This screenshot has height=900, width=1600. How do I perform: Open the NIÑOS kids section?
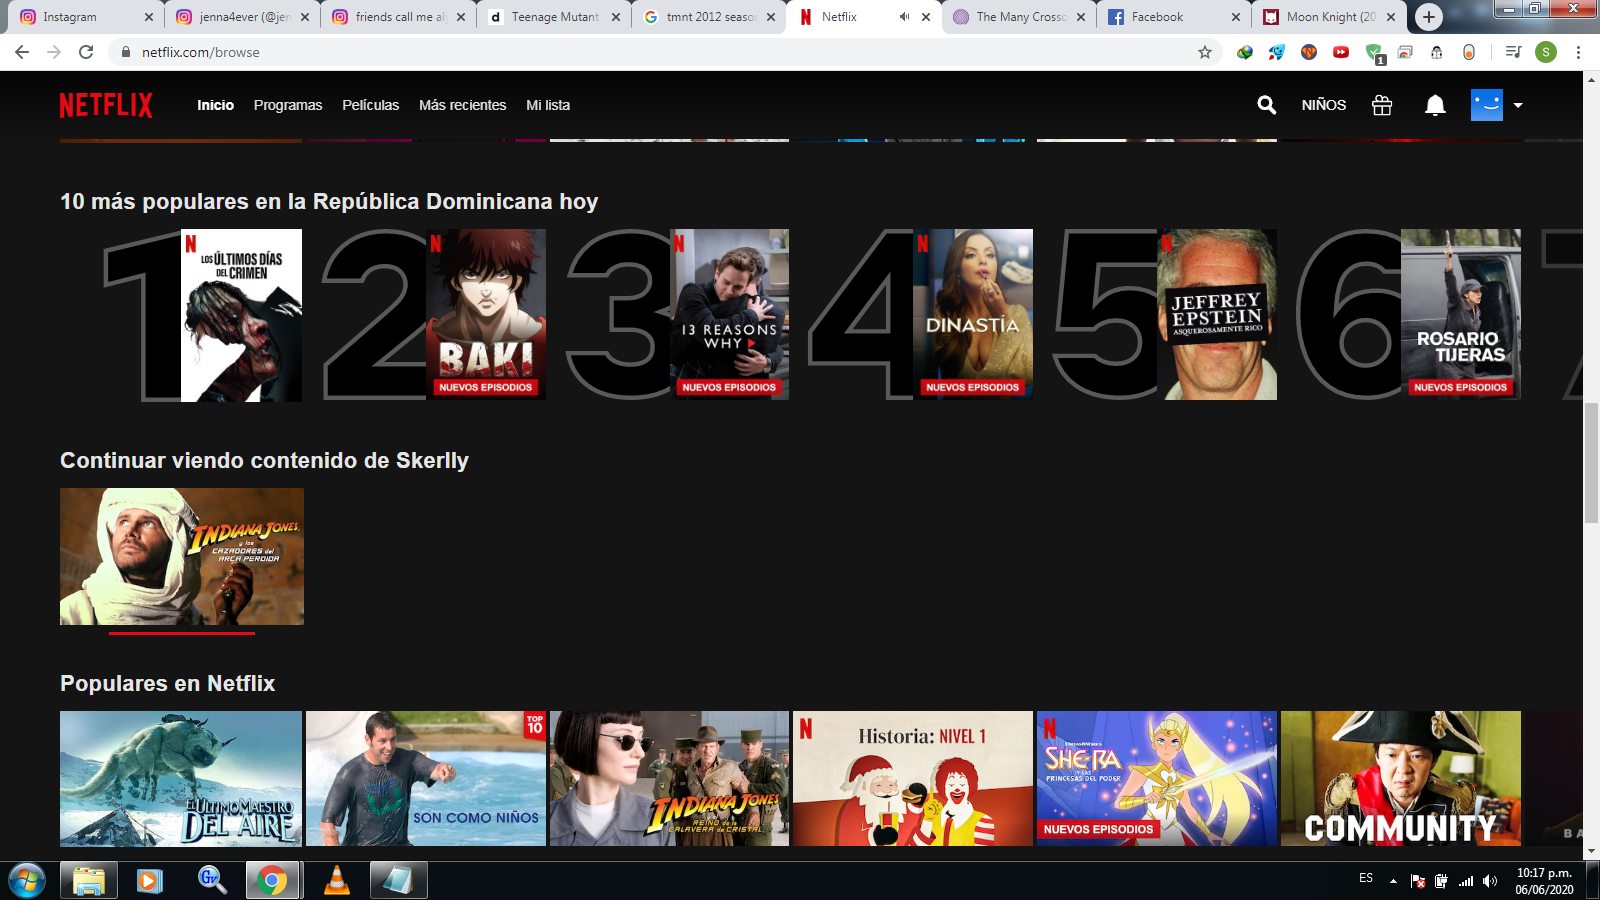tap(1323, 105)
